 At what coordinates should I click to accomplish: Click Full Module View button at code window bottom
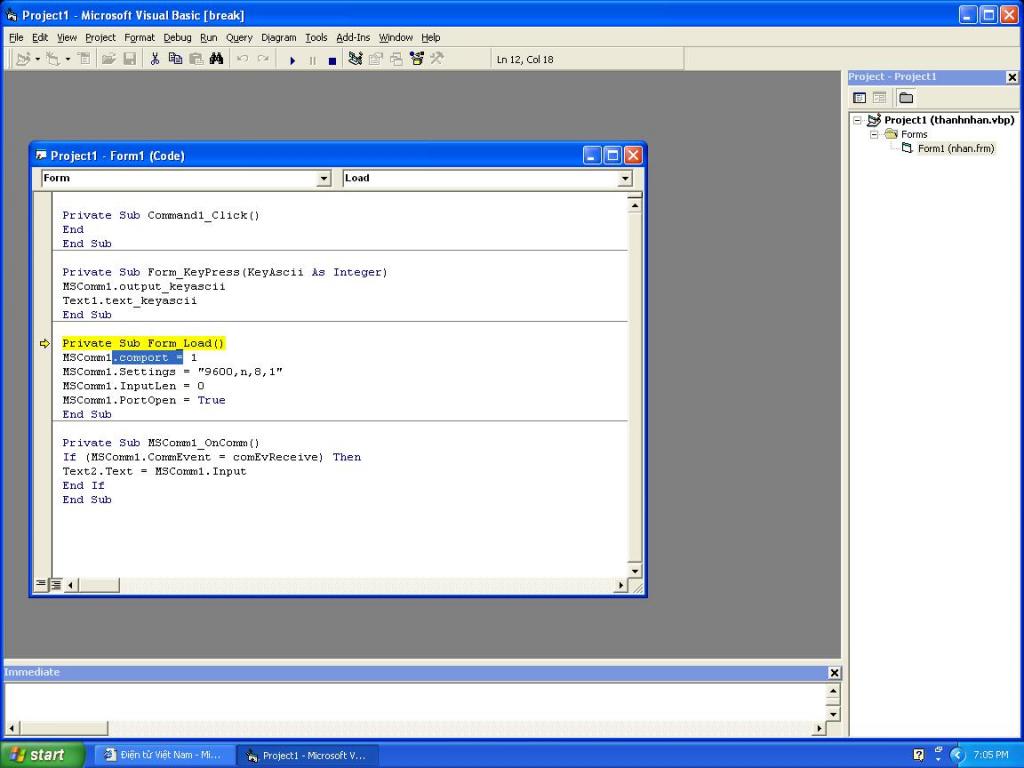click(x=56, y=584)
